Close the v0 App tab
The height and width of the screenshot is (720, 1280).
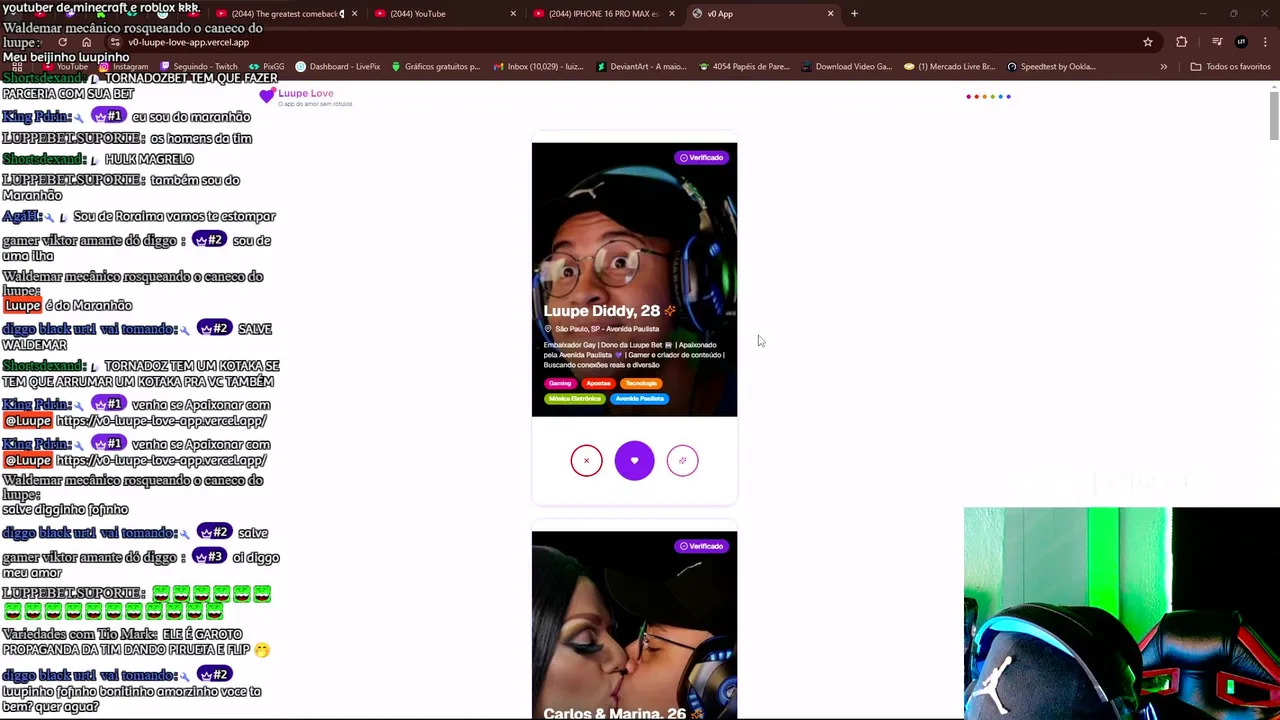click(x=830, y=13)
